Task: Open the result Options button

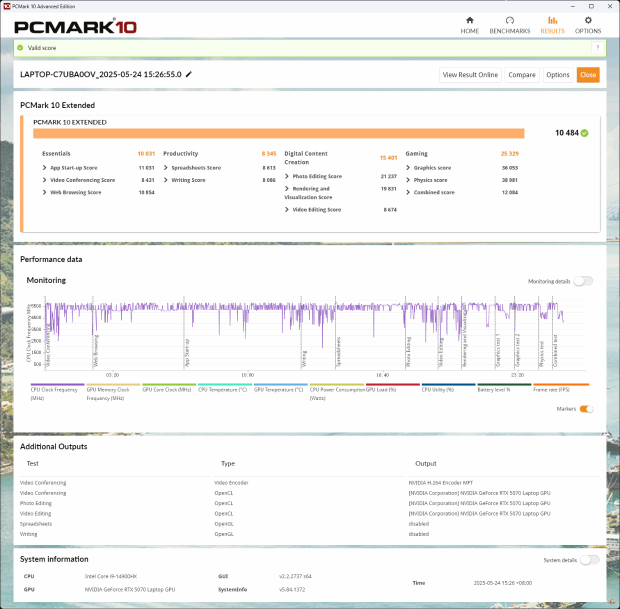Action: click(557, 75)
